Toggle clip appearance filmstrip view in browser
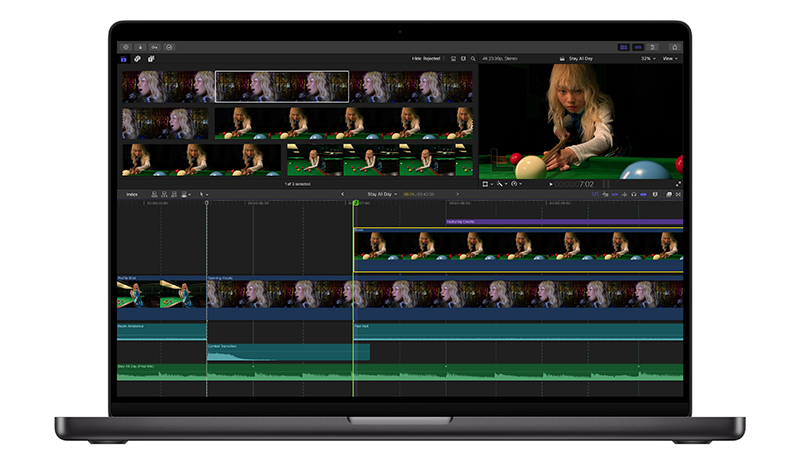The image size is (800, 463). (x=452, y=59)
